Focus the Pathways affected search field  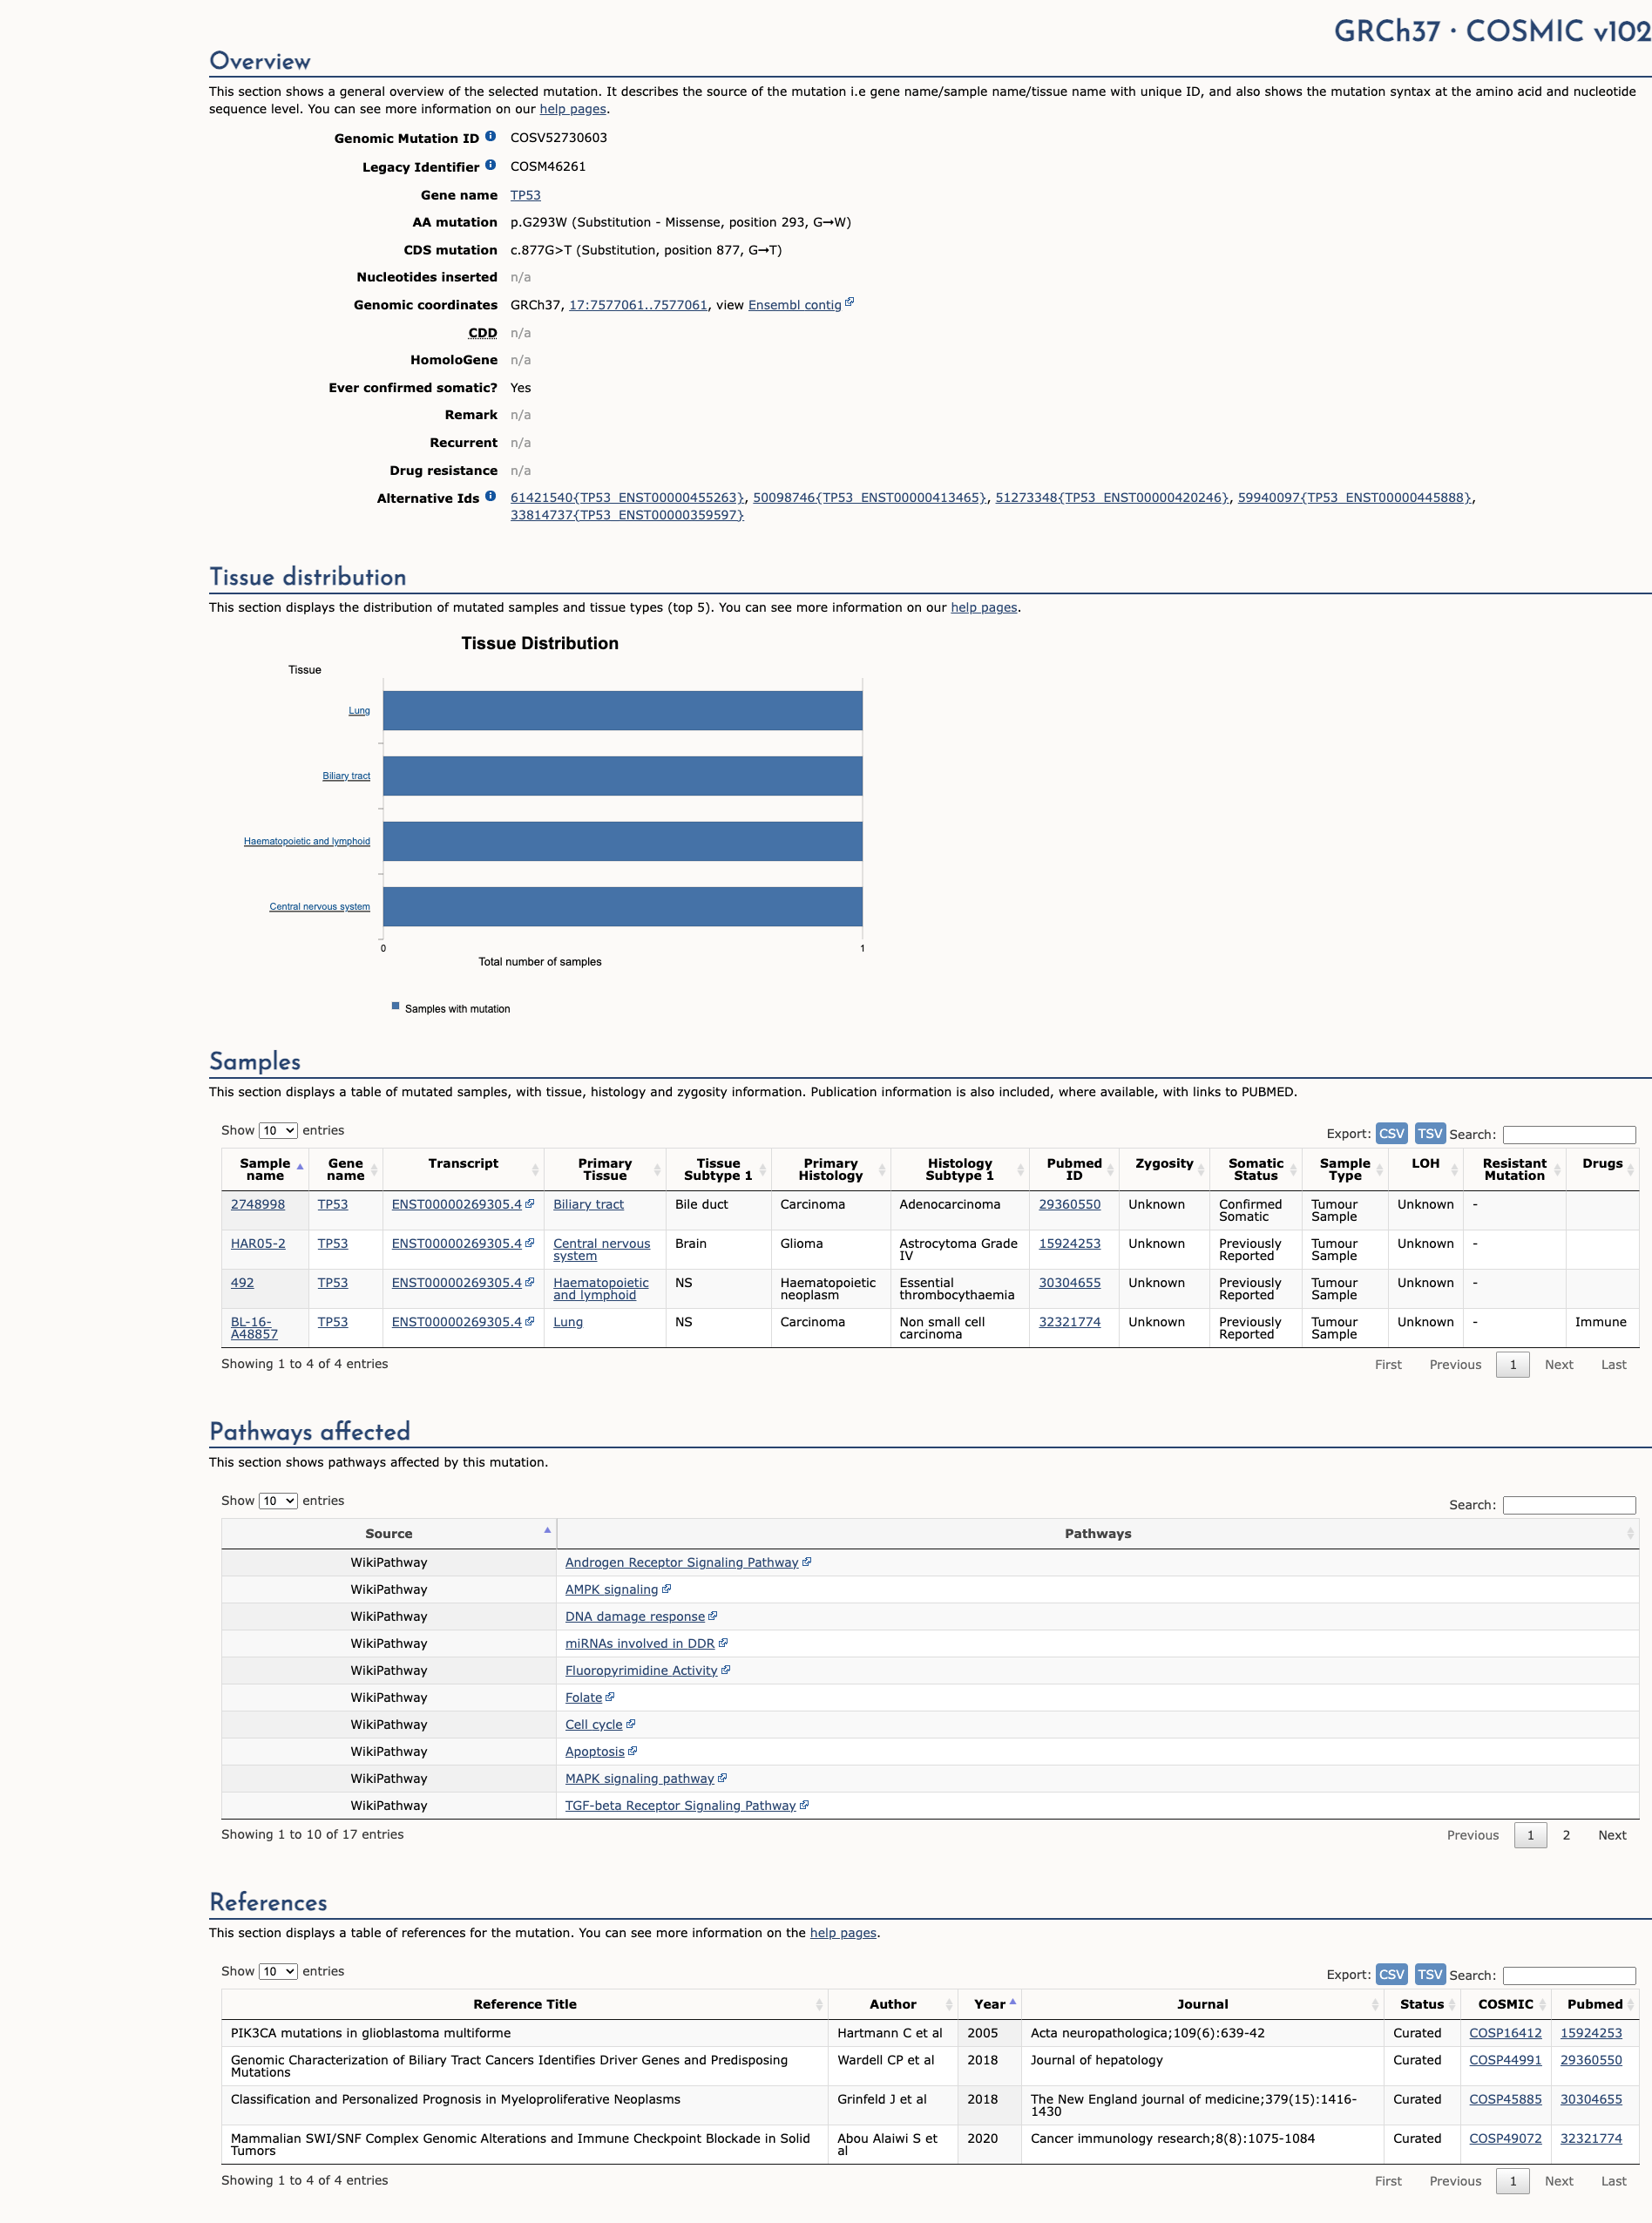point(1569,1505)
